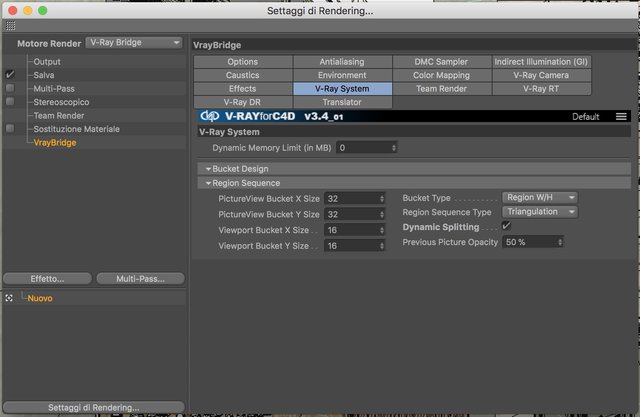The width and height of the screenshot is (640, 417).
Task: Click Dynamic Memory Limit stepper arrows
Action: tap(394, 148)
